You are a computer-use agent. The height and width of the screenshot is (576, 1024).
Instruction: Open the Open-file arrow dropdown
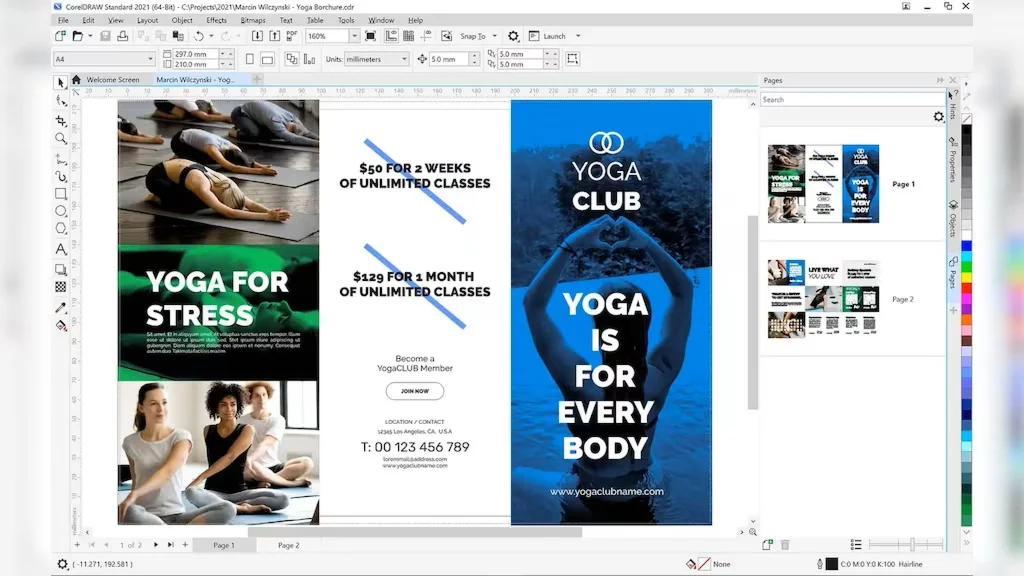[90, 36]
